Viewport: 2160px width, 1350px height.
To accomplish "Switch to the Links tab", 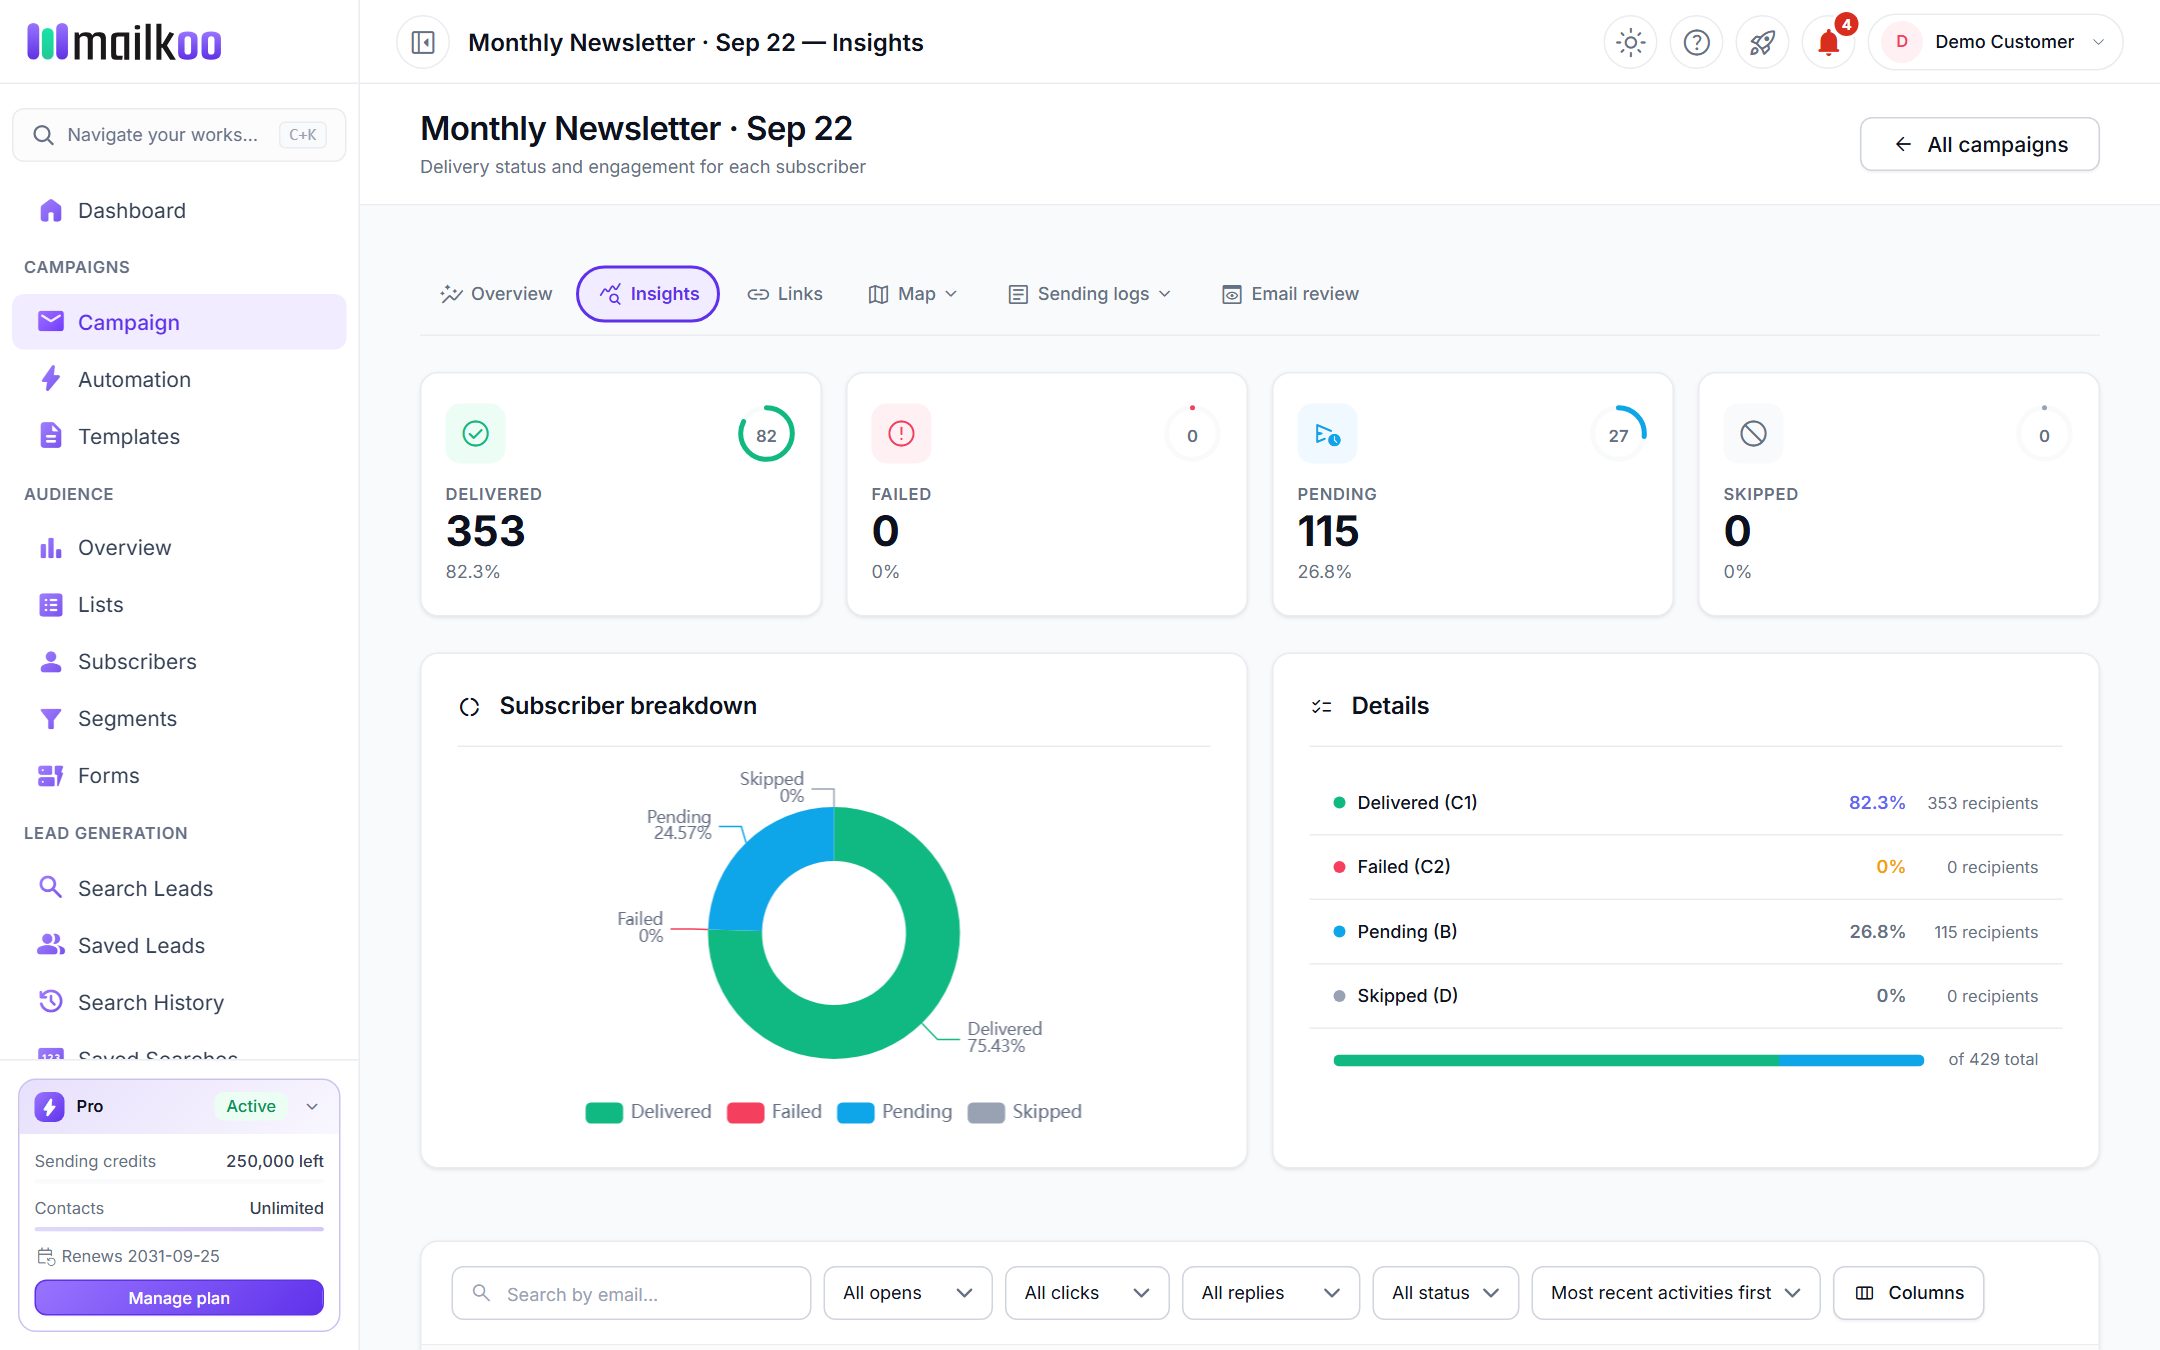I will (785, 294).
